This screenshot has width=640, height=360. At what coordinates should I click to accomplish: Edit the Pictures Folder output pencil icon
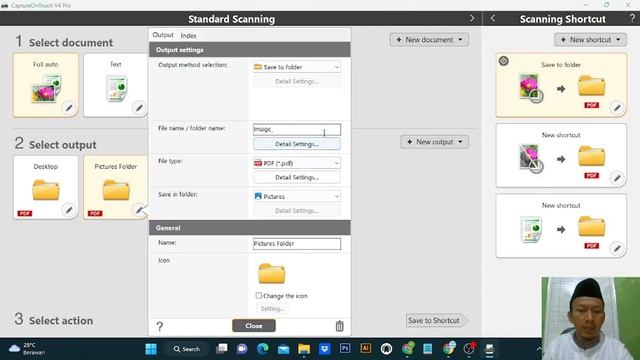[139, 210]
